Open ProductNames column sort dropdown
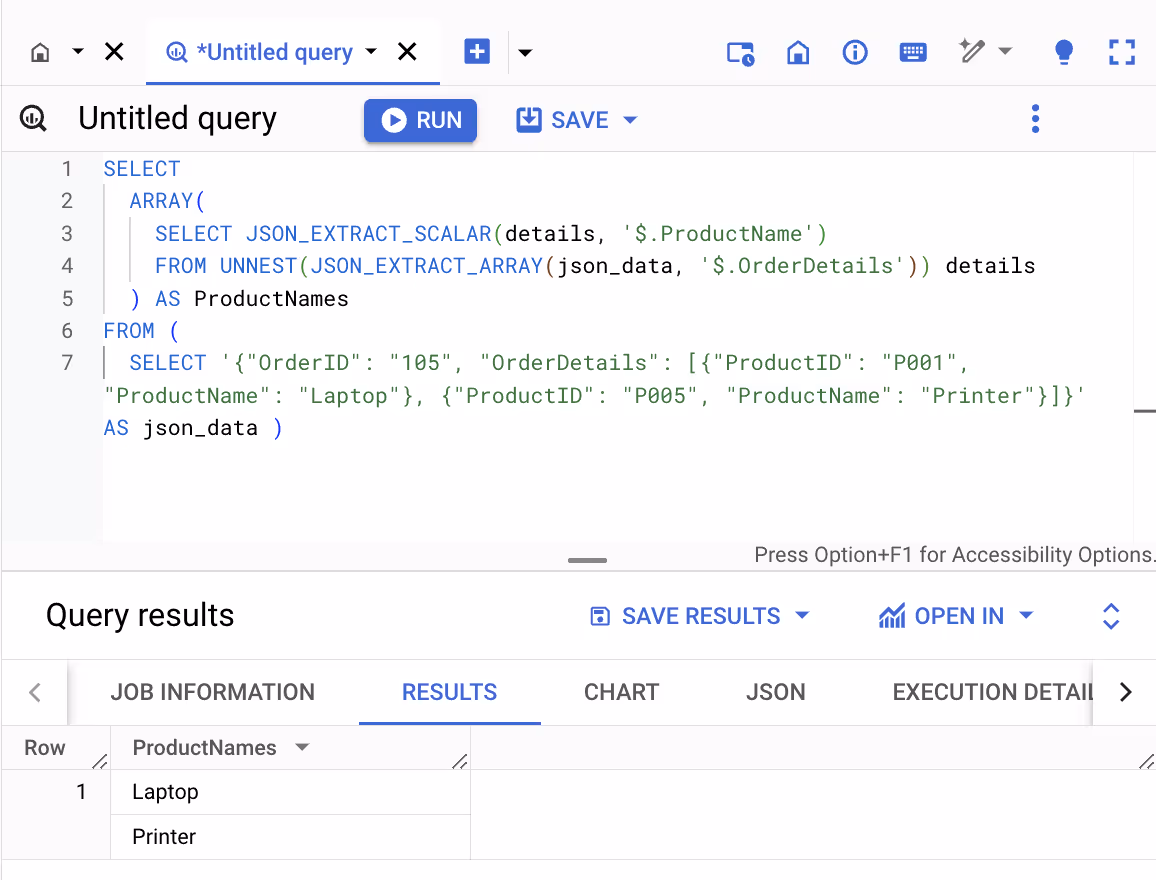The image size is (1156, 880). click(x=303, y=748)
